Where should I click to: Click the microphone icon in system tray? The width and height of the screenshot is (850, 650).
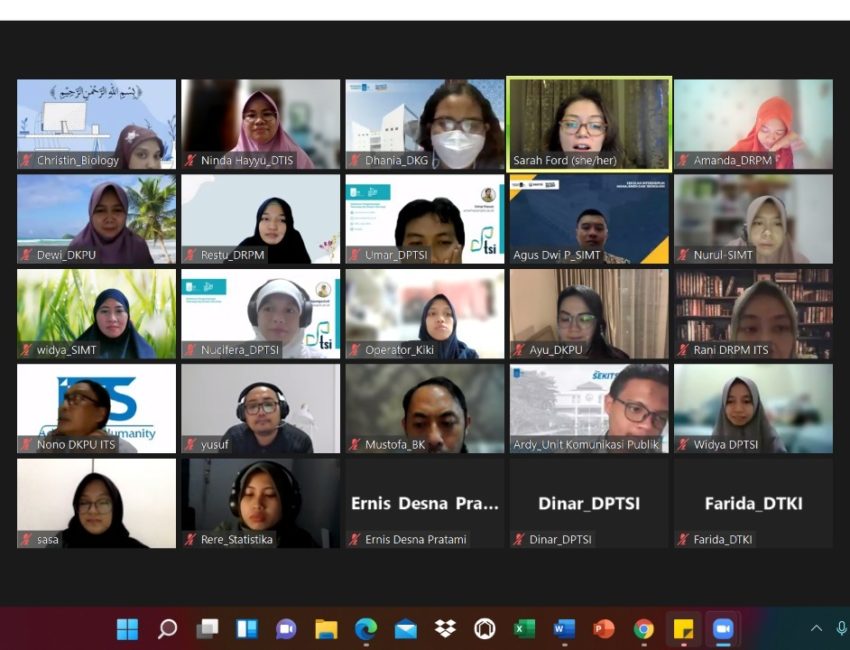(841, 629)
